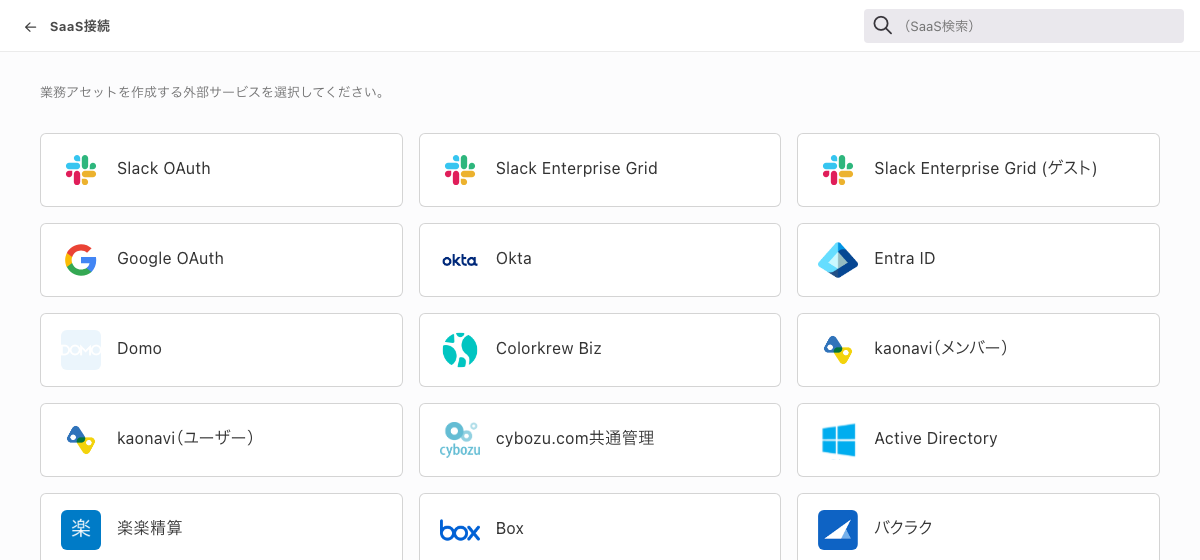Select the Active Directory label text
The image size is (1200, 560).
pos(936,439)
